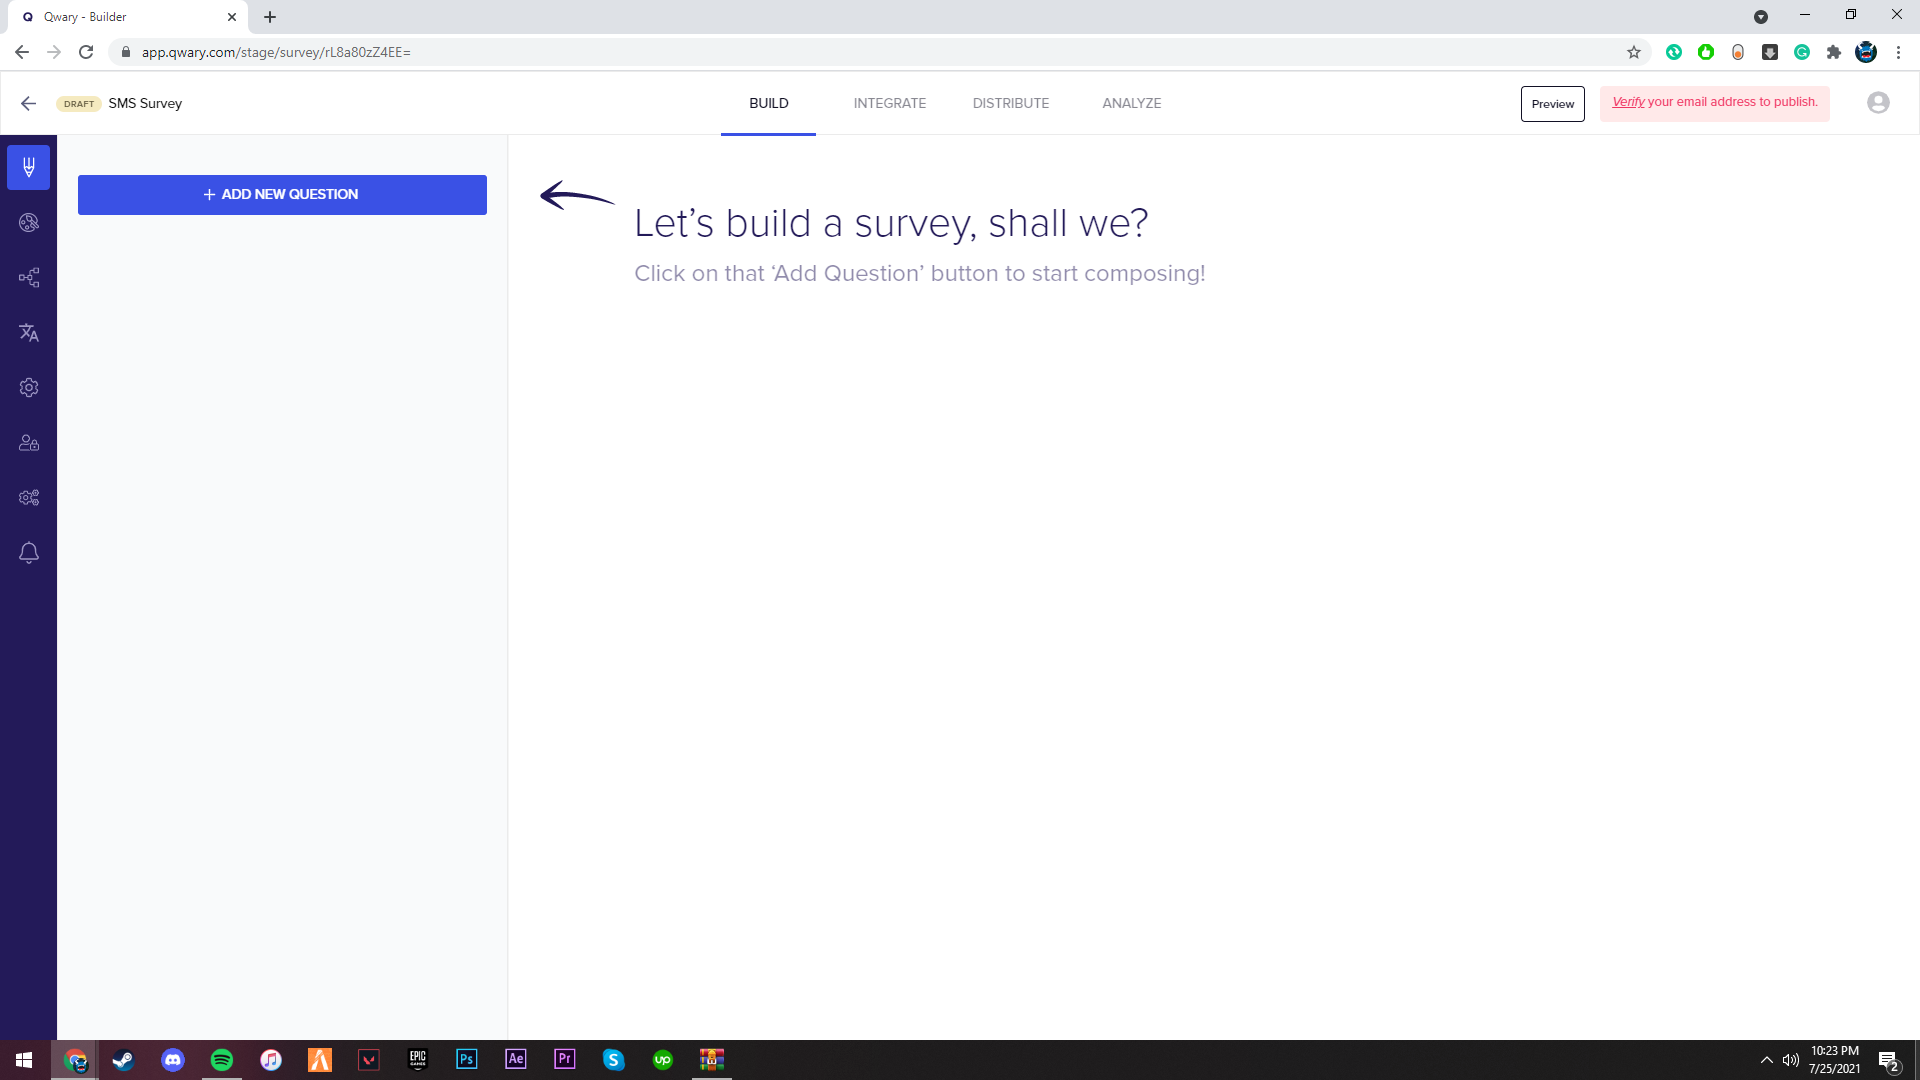Switch to the INTEGRATE tab
Viewport: 1920px width, 1080px height.
[889, 103]
